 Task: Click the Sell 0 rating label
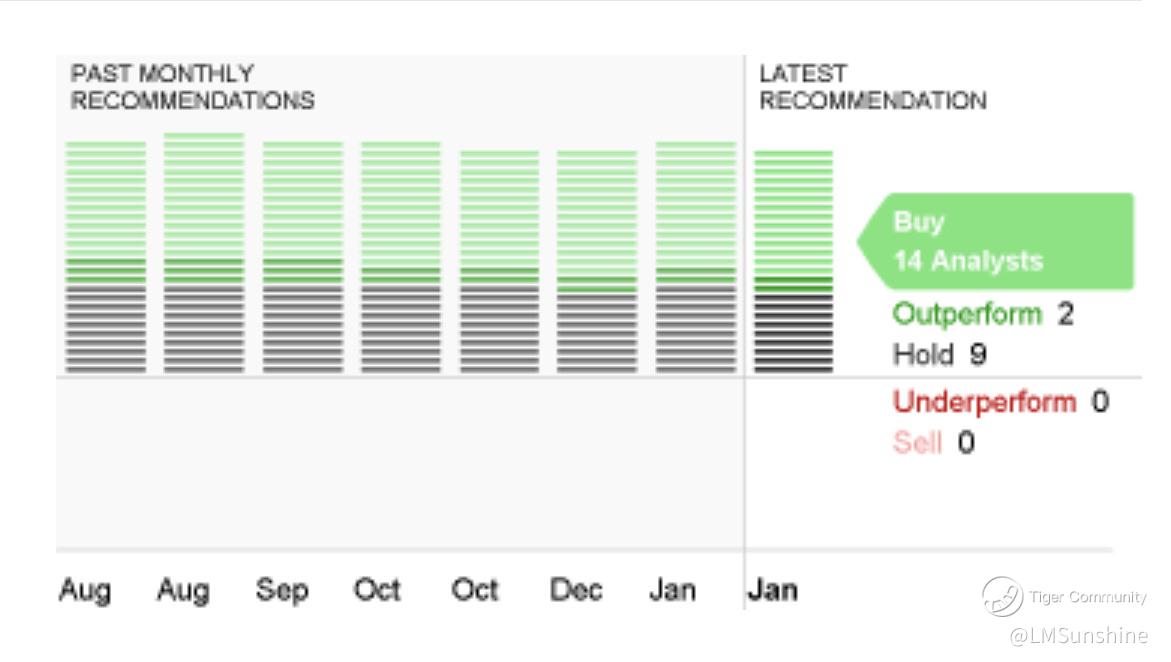tap(934, 442)
